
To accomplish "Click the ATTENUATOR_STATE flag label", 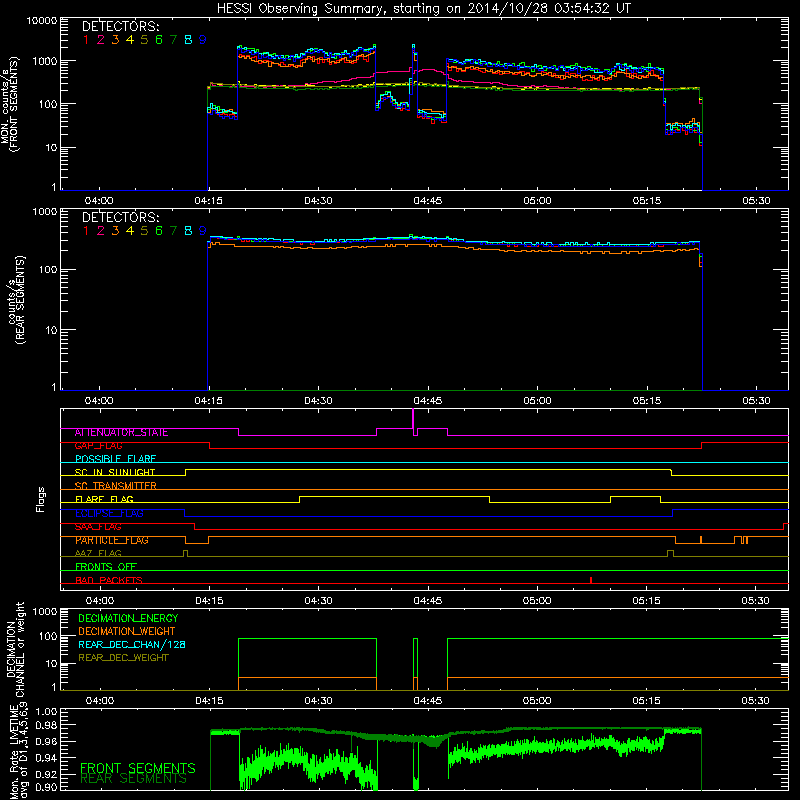I will click(121, 433).
